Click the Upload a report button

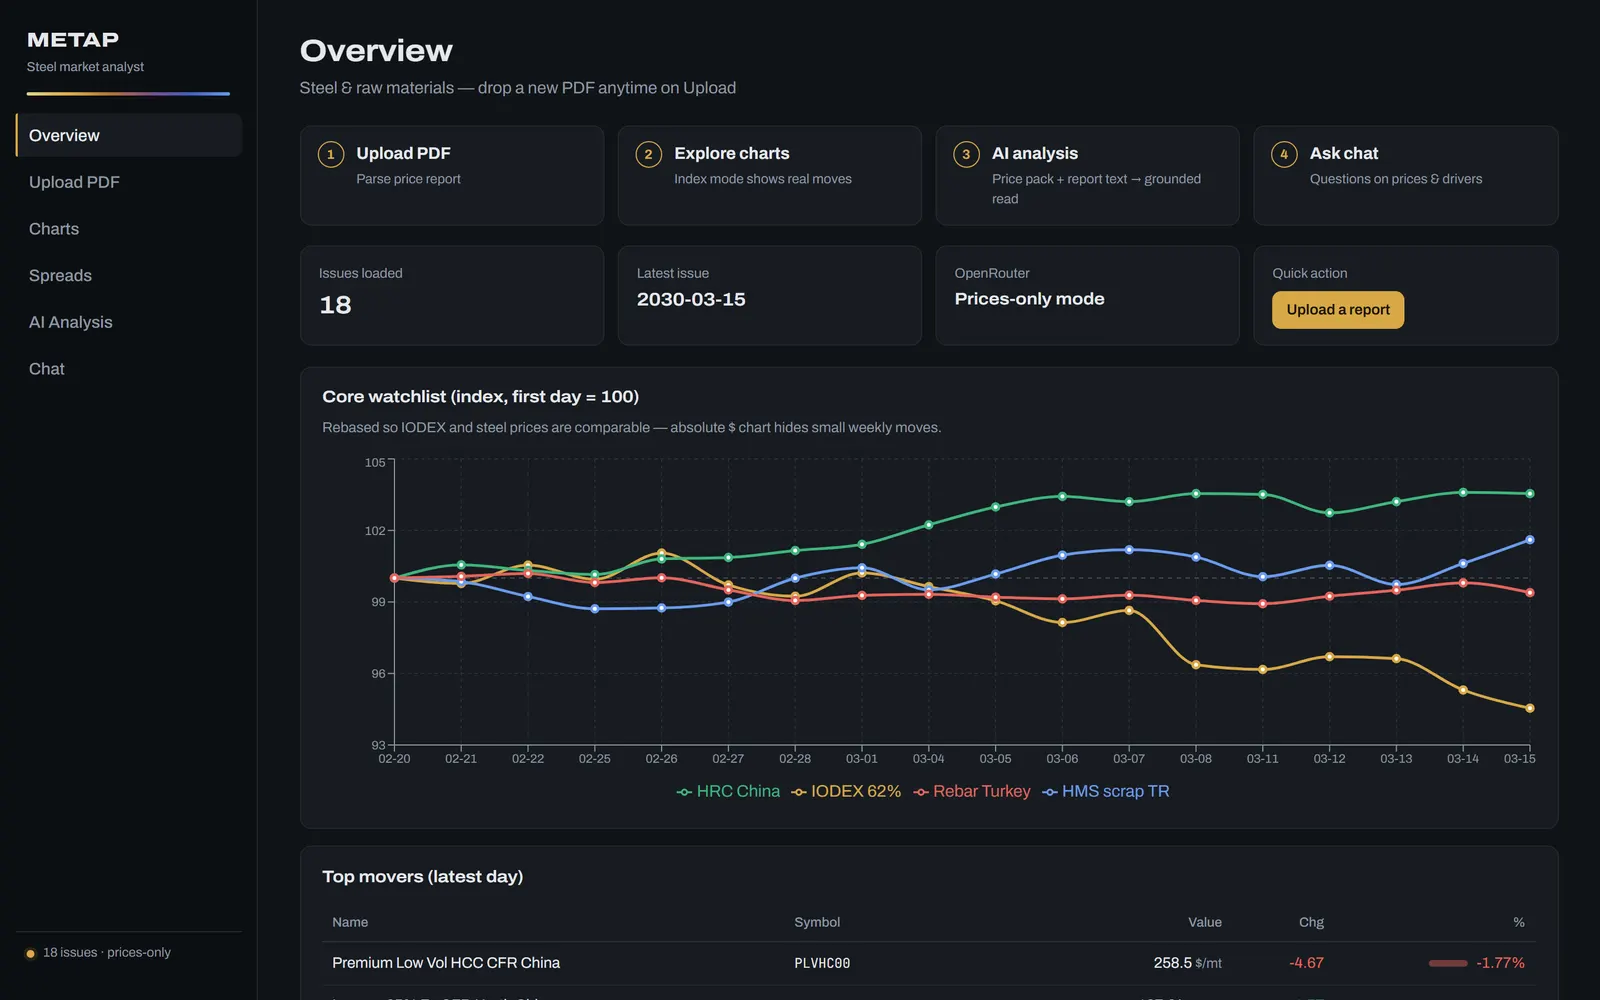(x=1338, y=310)
